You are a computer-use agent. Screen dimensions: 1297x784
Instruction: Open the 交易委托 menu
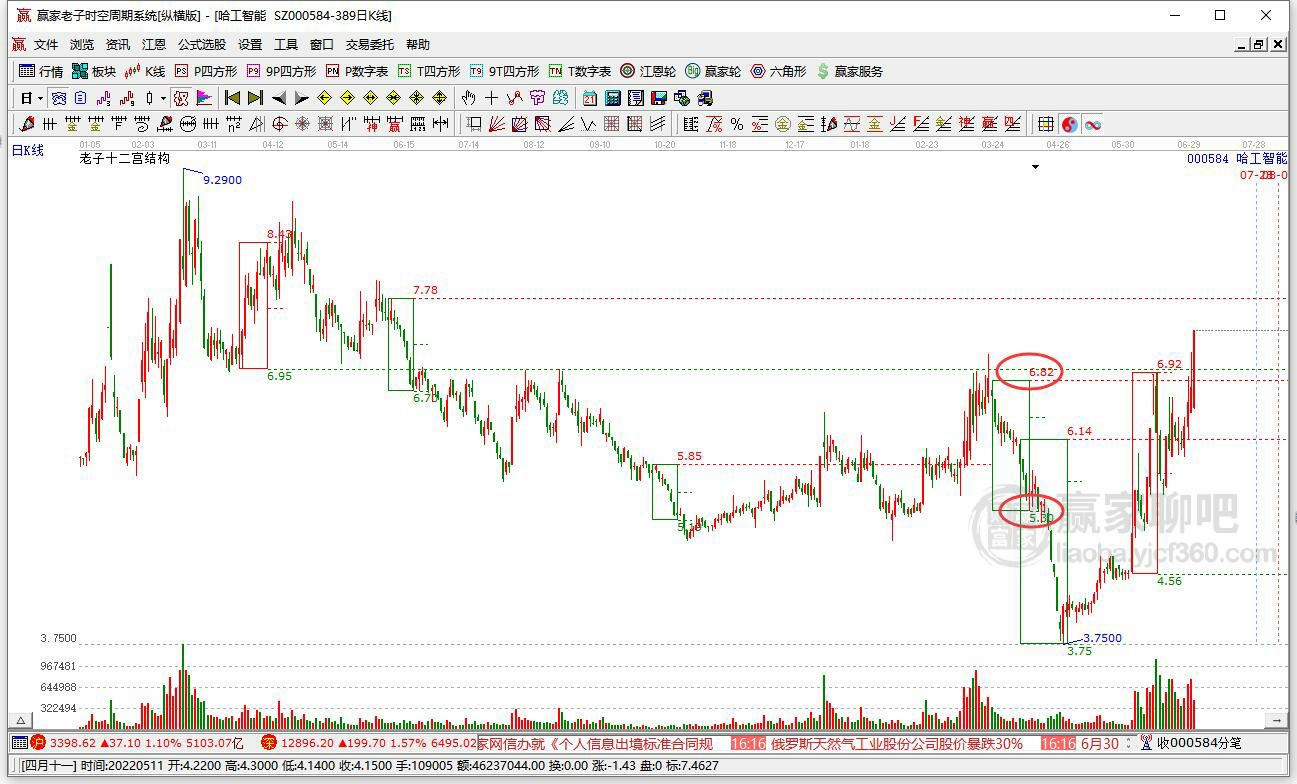[370, 45]
